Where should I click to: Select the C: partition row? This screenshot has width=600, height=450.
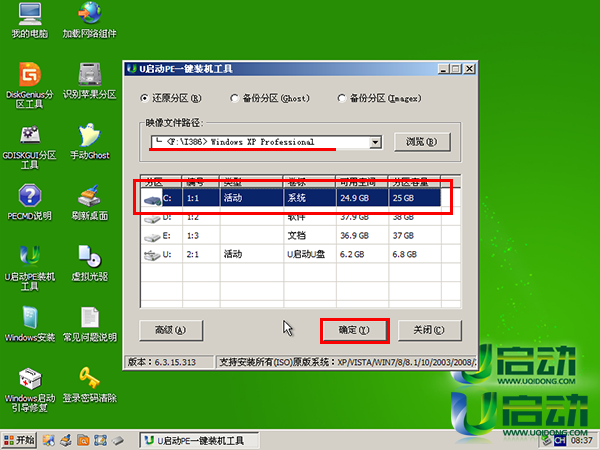click(291, 198)
